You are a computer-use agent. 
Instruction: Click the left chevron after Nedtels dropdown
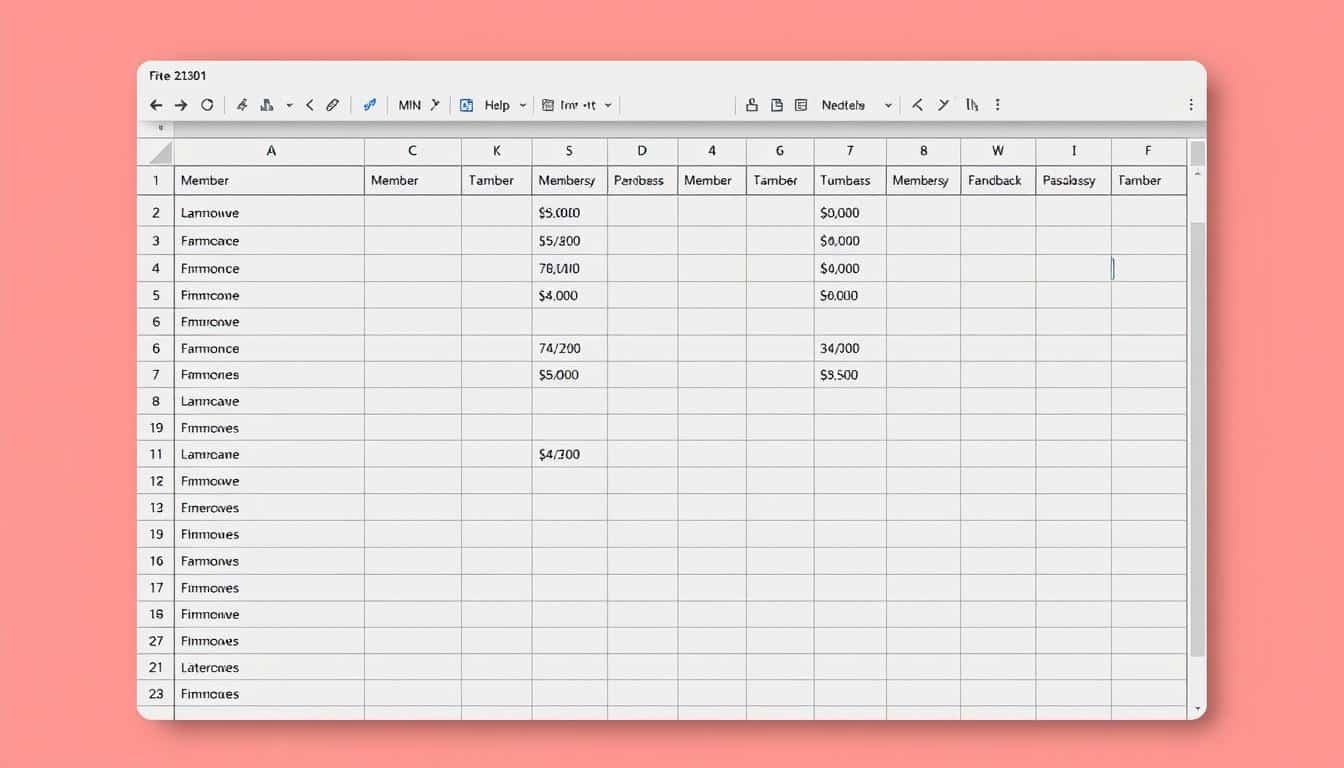[917, 105]
